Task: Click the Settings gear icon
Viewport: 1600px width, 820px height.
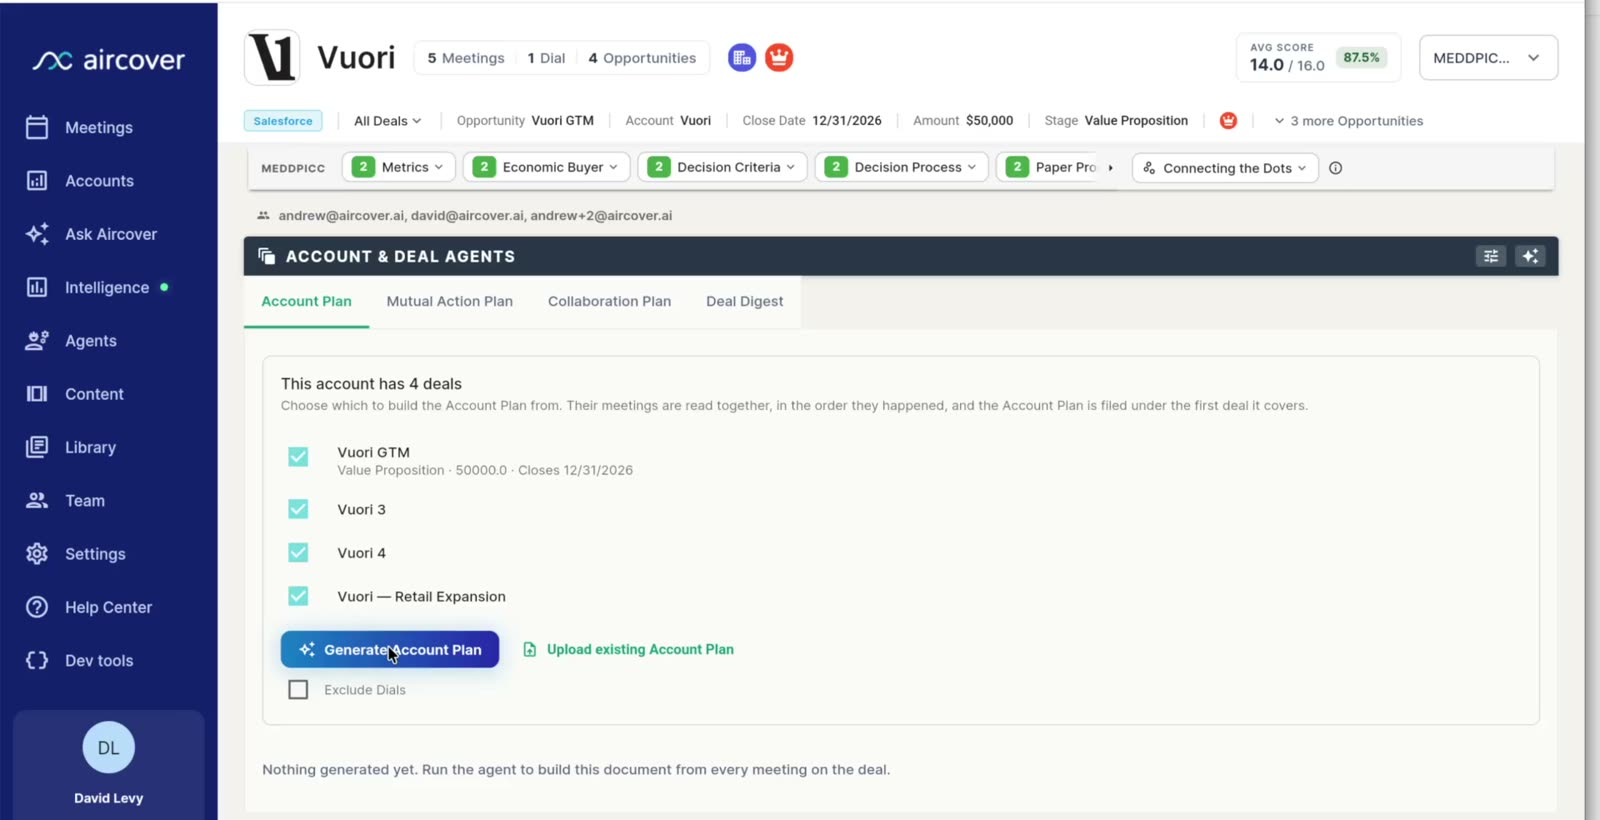Action: (x=37, y=554)
